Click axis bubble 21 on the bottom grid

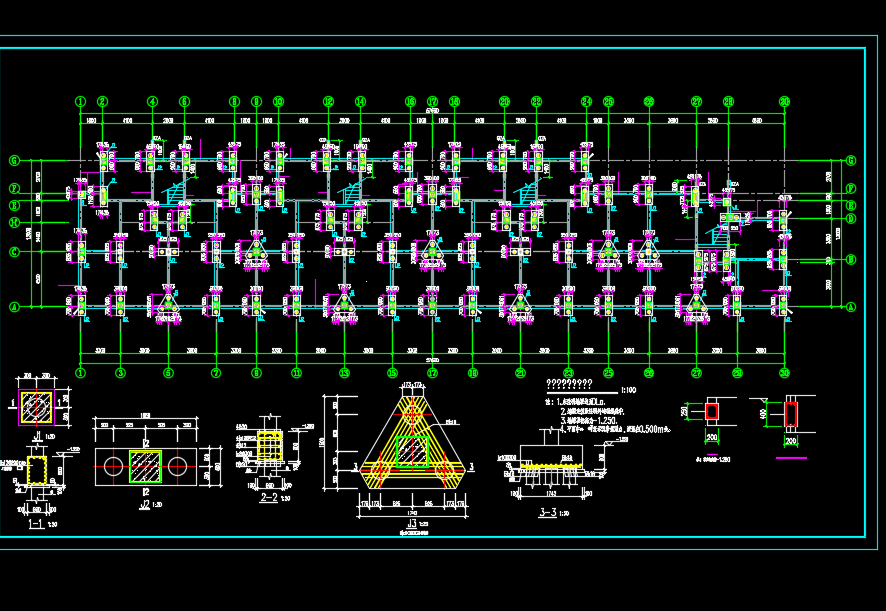520,373
